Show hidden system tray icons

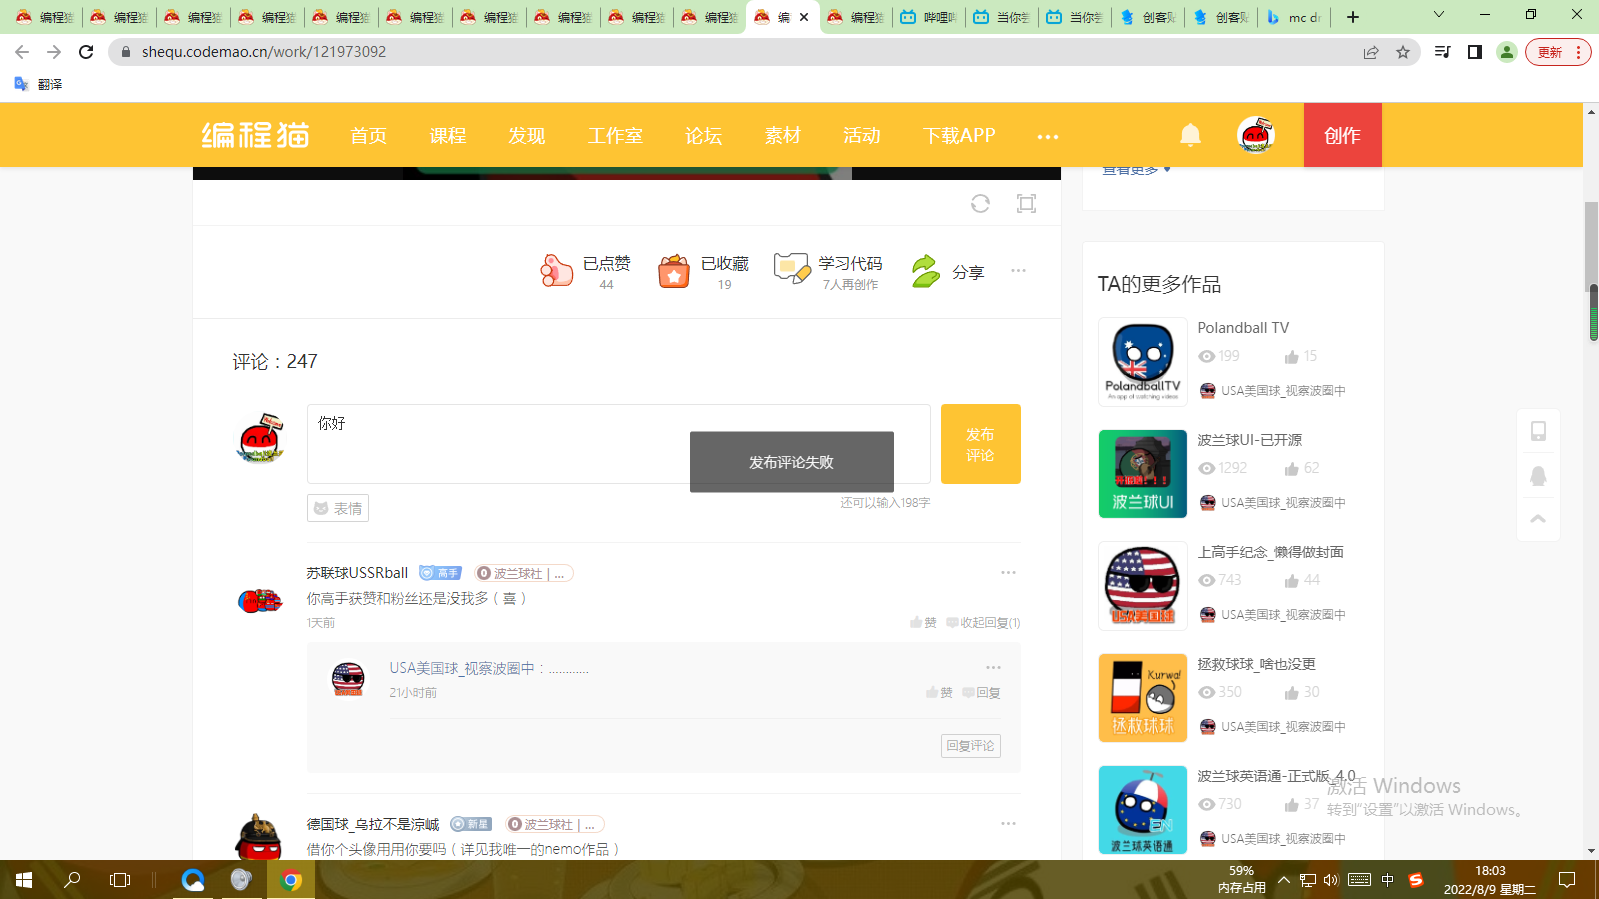pyautogui.click(x=1284, y=880)
